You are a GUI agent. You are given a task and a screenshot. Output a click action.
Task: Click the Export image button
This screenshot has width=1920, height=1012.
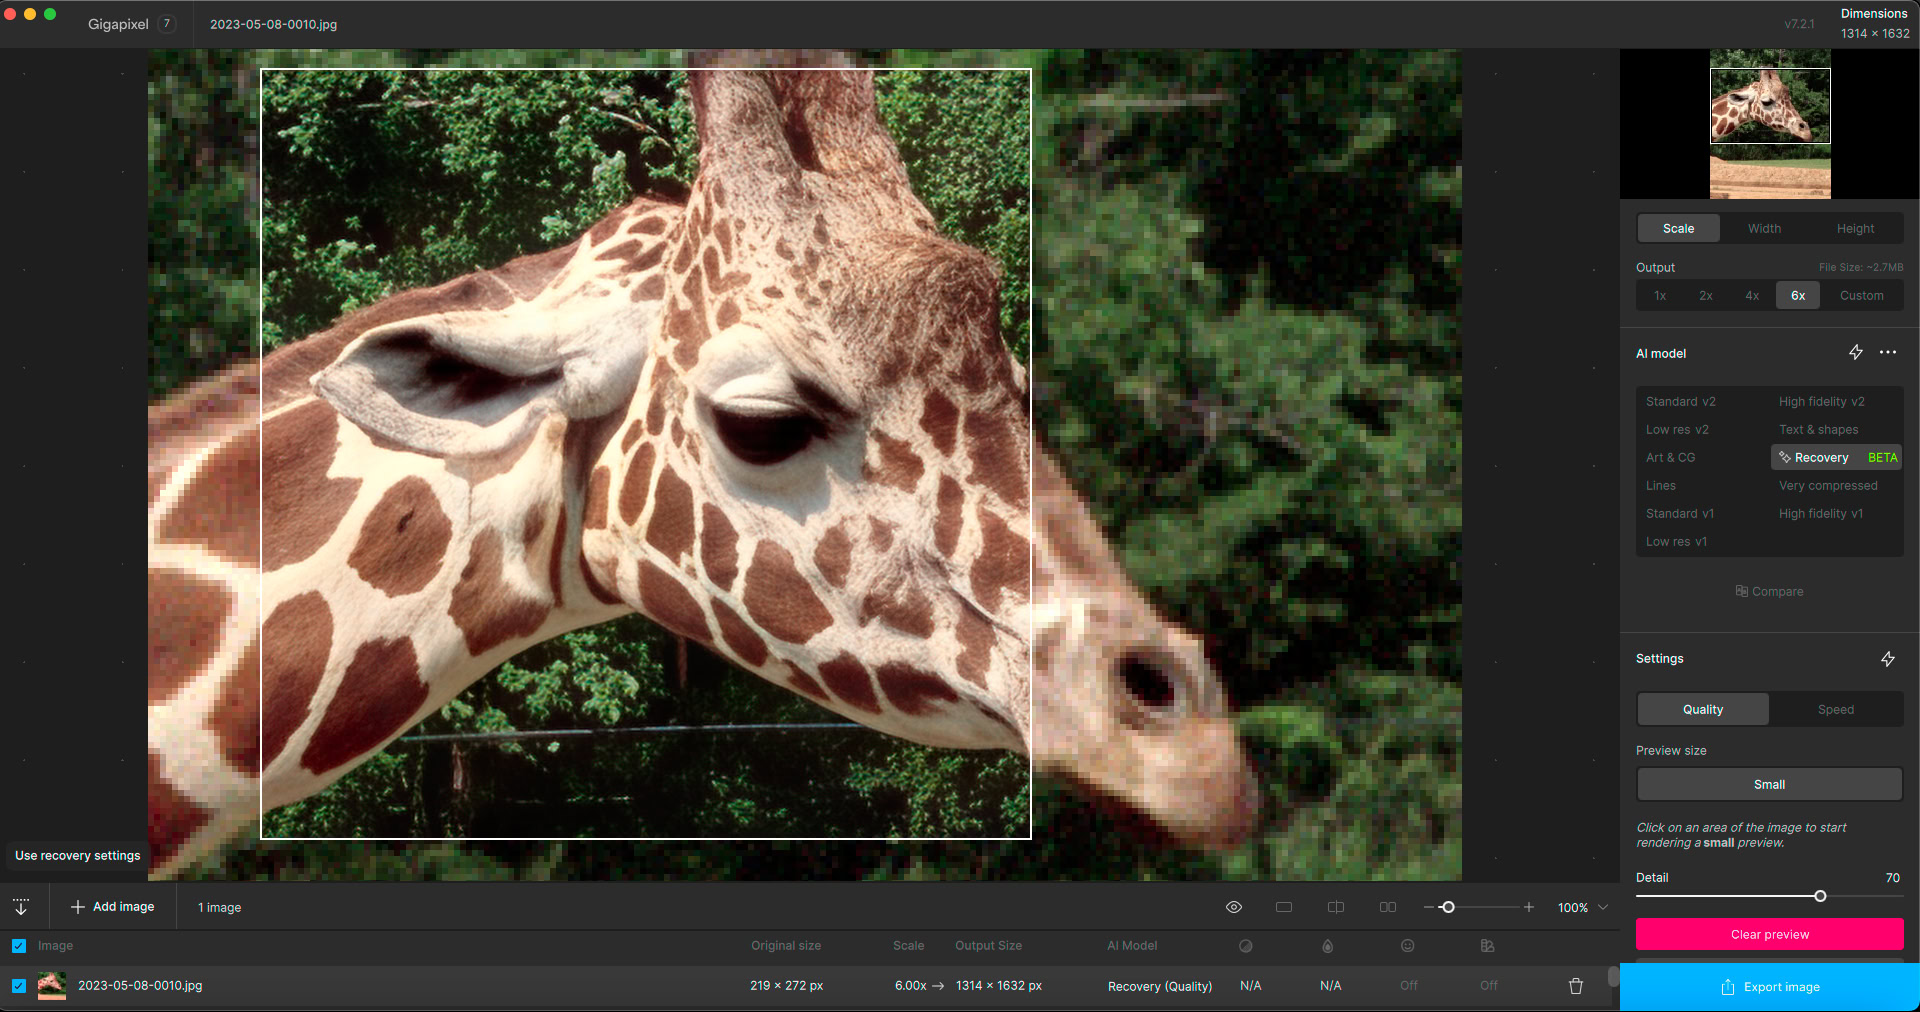tap(1770, 987)
